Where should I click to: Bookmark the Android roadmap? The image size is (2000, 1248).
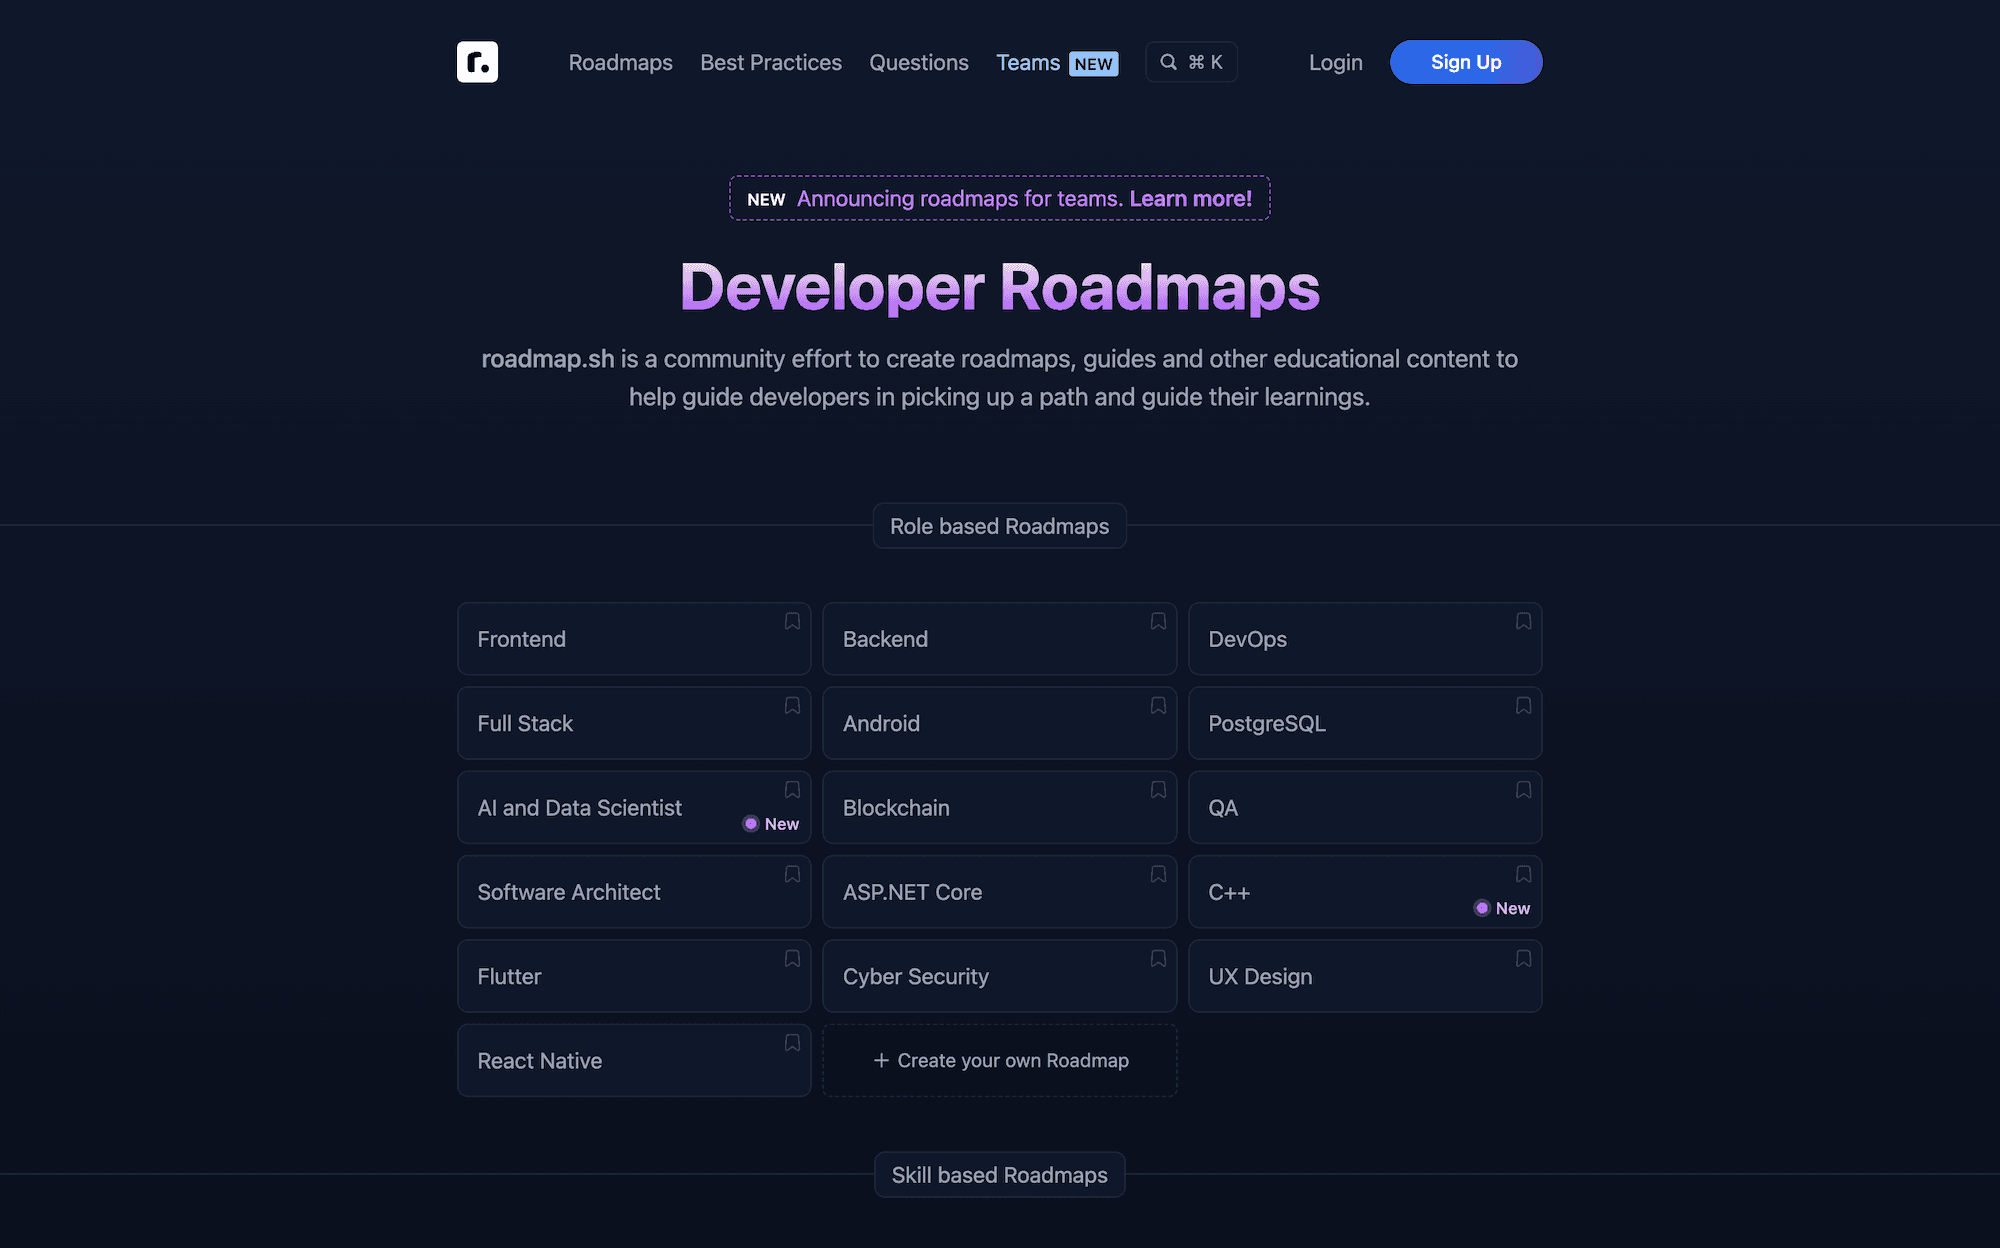click(x=1158, y=705)
